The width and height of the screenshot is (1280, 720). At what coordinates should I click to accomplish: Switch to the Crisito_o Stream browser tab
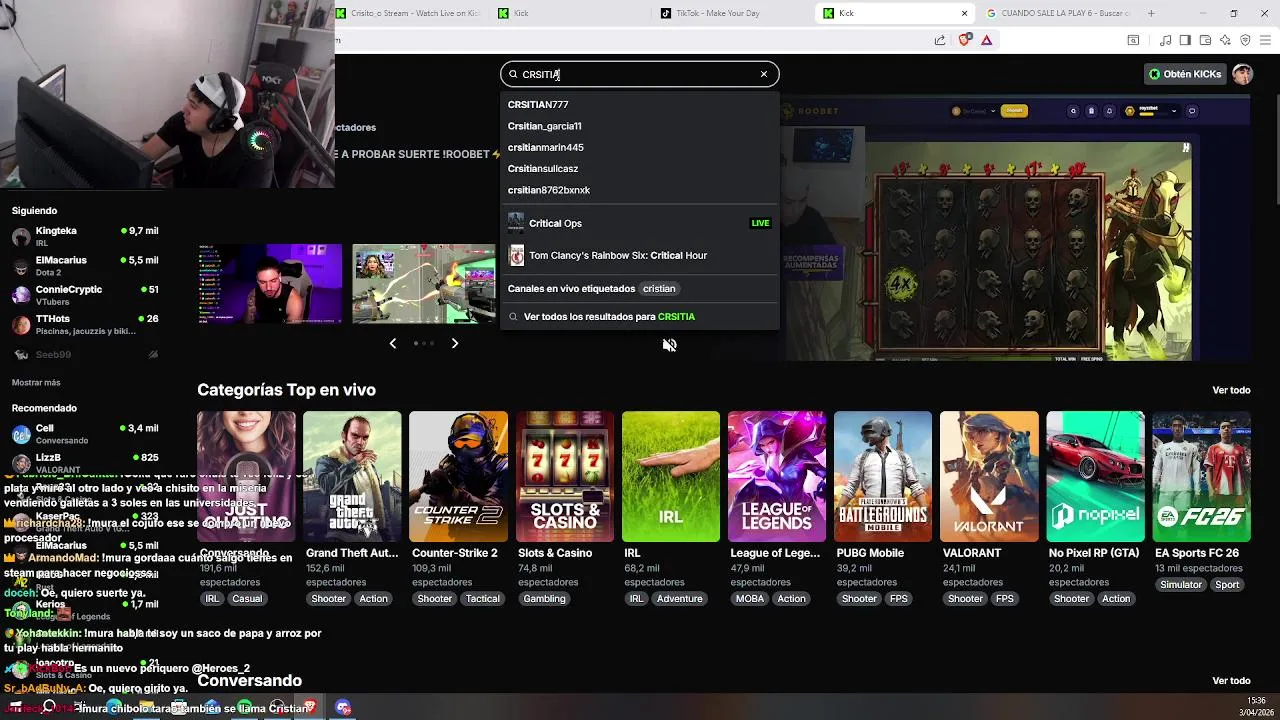(x=408, y=13)
